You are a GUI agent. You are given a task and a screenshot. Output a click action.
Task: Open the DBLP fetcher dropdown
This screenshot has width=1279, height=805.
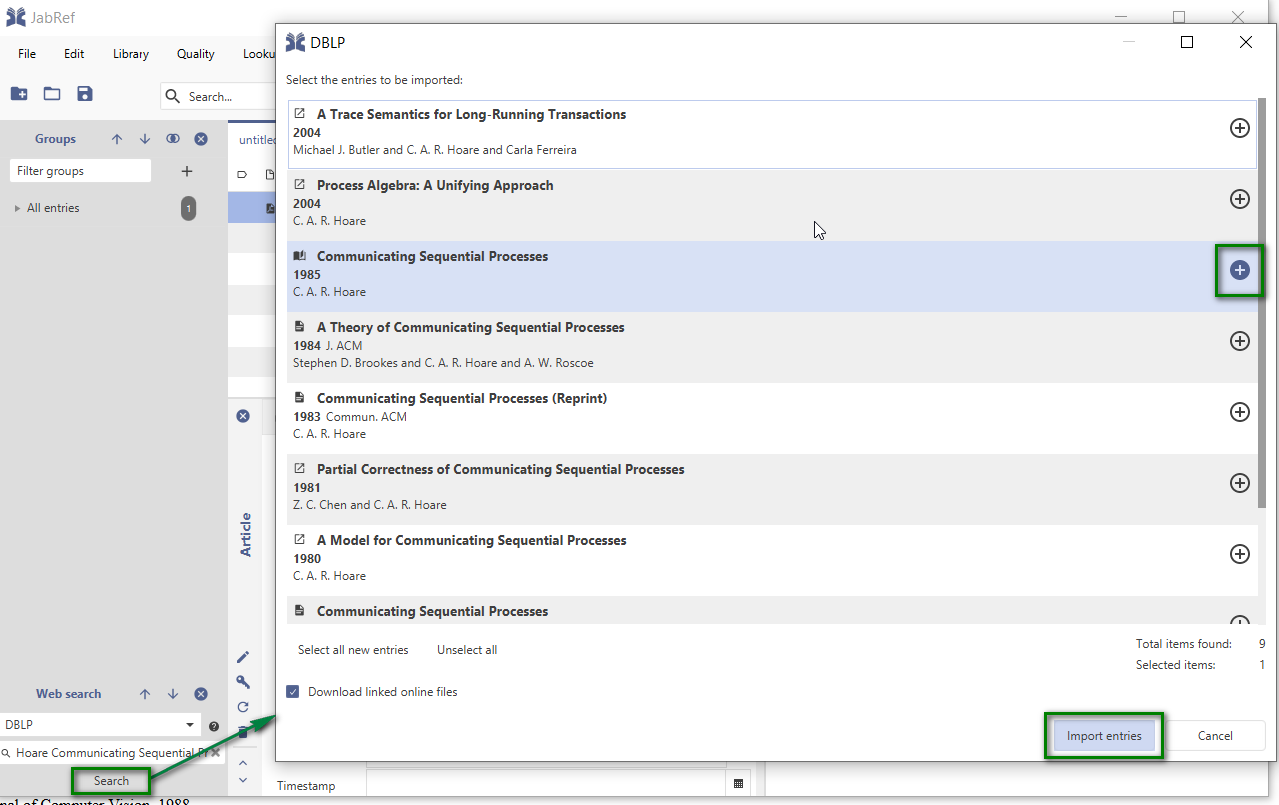point(190,725)
